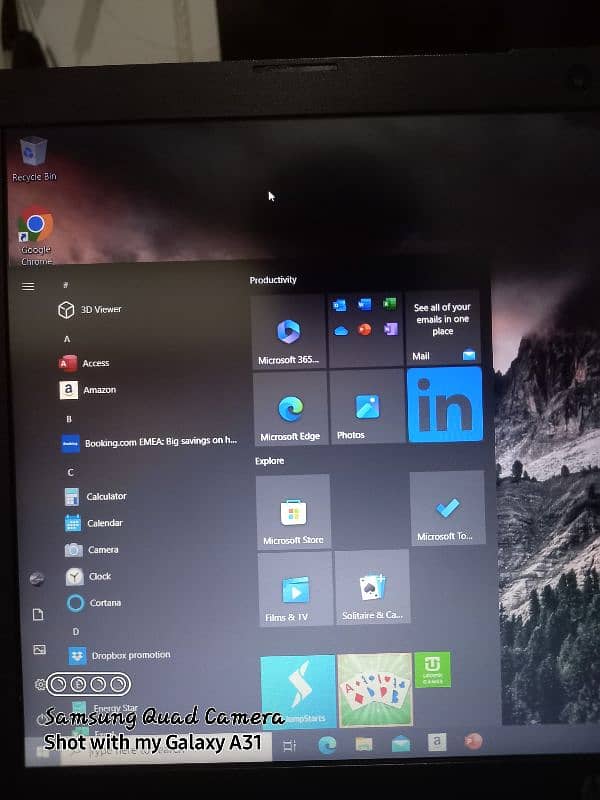Open 3D Viewer from the app list
This screenshot has height=800, width=600.
pos(90,309)
